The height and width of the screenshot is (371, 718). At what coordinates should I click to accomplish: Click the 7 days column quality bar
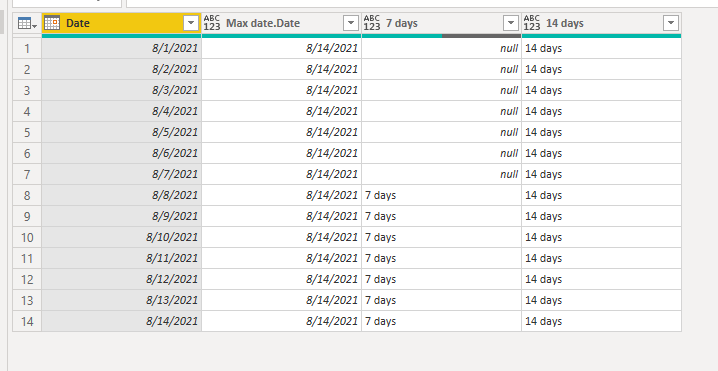441,36
